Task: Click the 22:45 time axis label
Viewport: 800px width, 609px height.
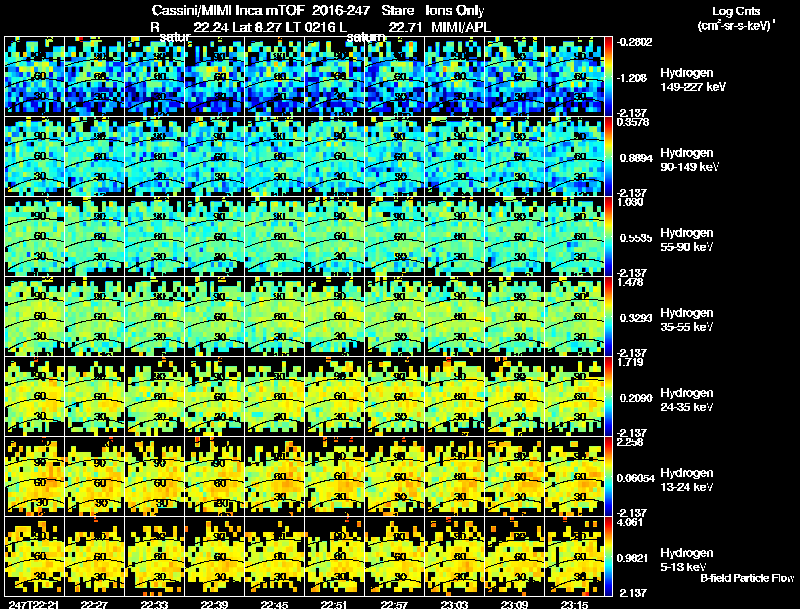Action: tap(274, 604)
